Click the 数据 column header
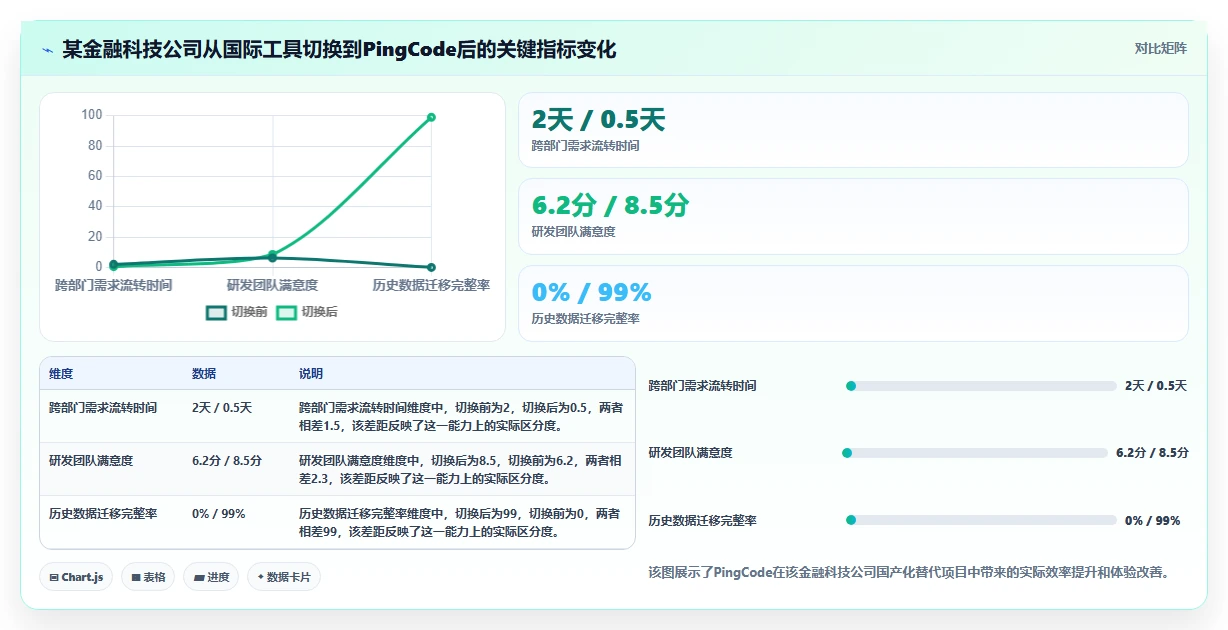1228x630 pixels. click(x=204, y=374)
